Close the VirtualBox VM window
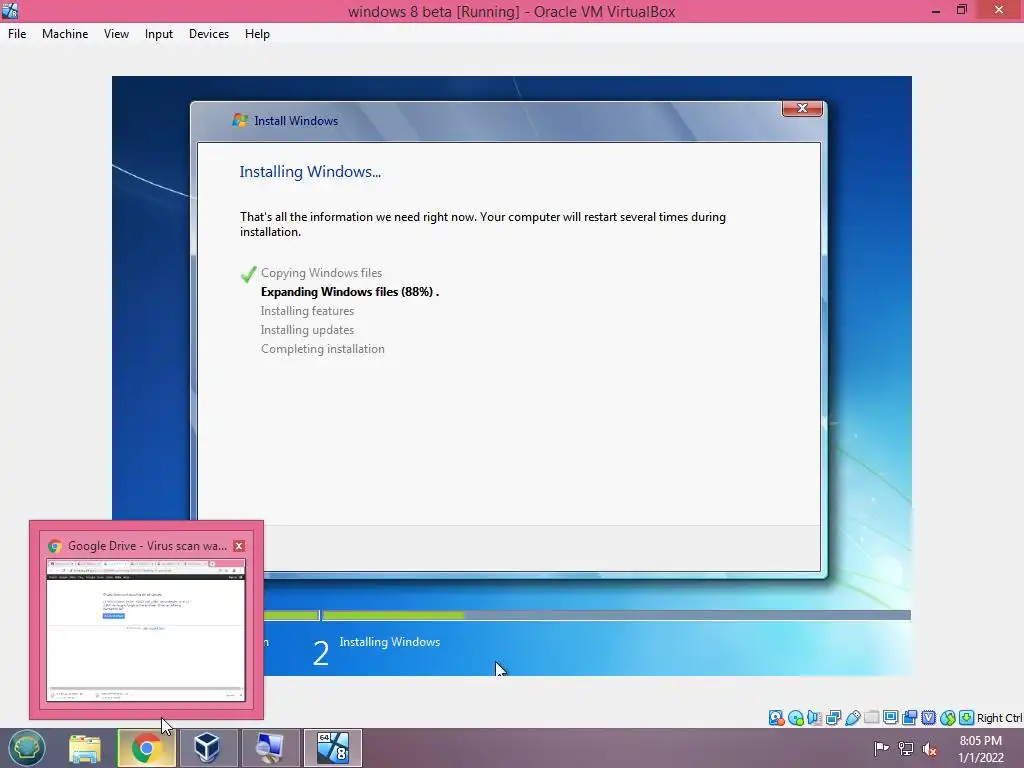 999,10
